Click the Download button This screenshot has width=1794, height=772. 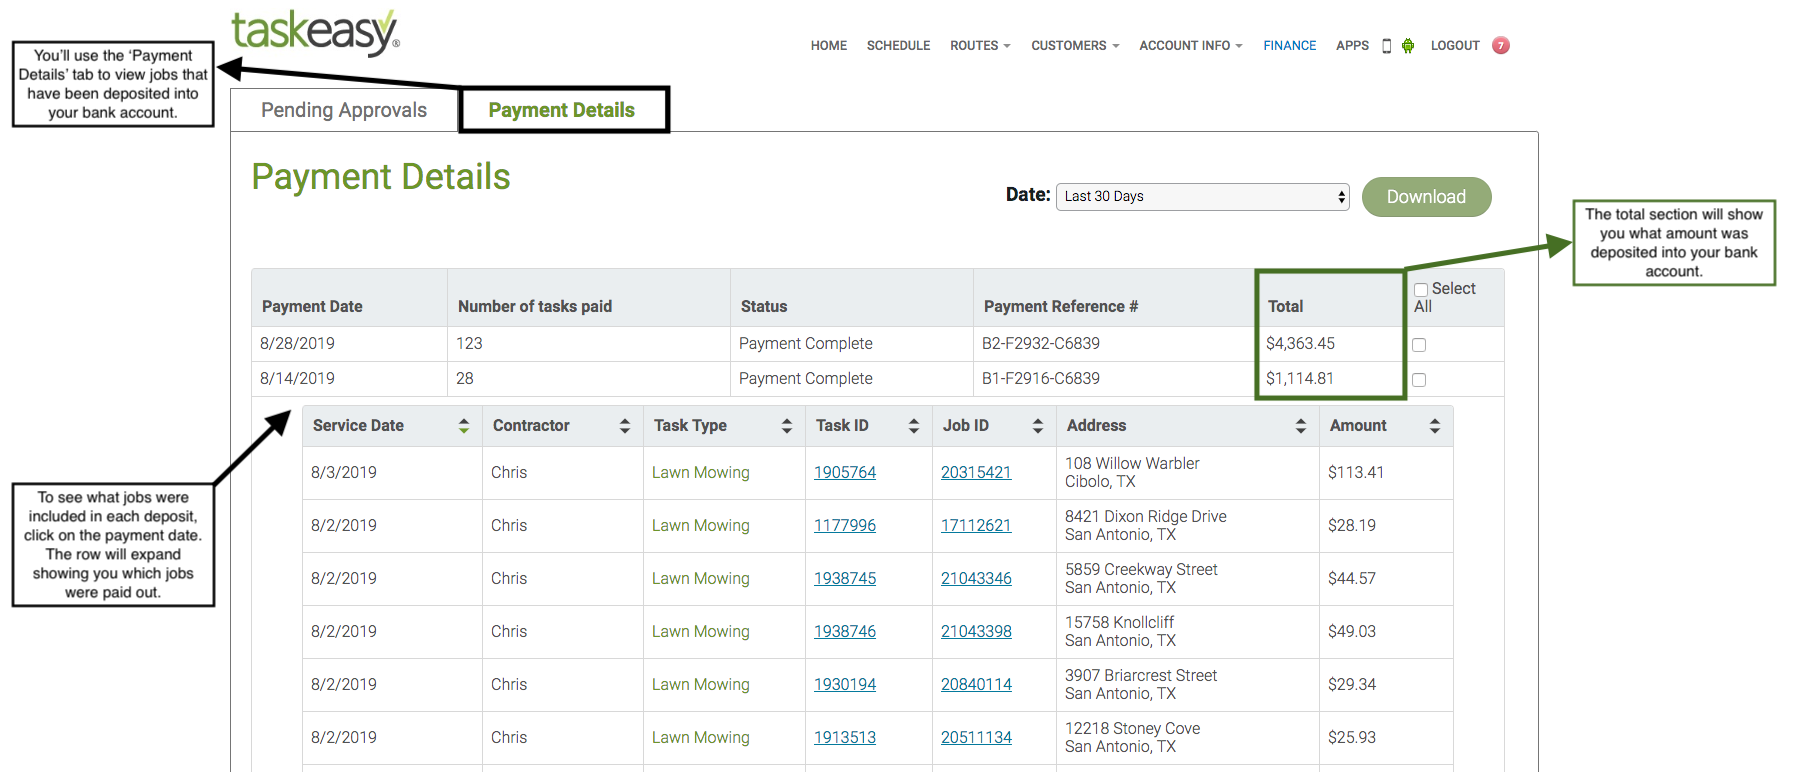click(x=1427, y=197)
